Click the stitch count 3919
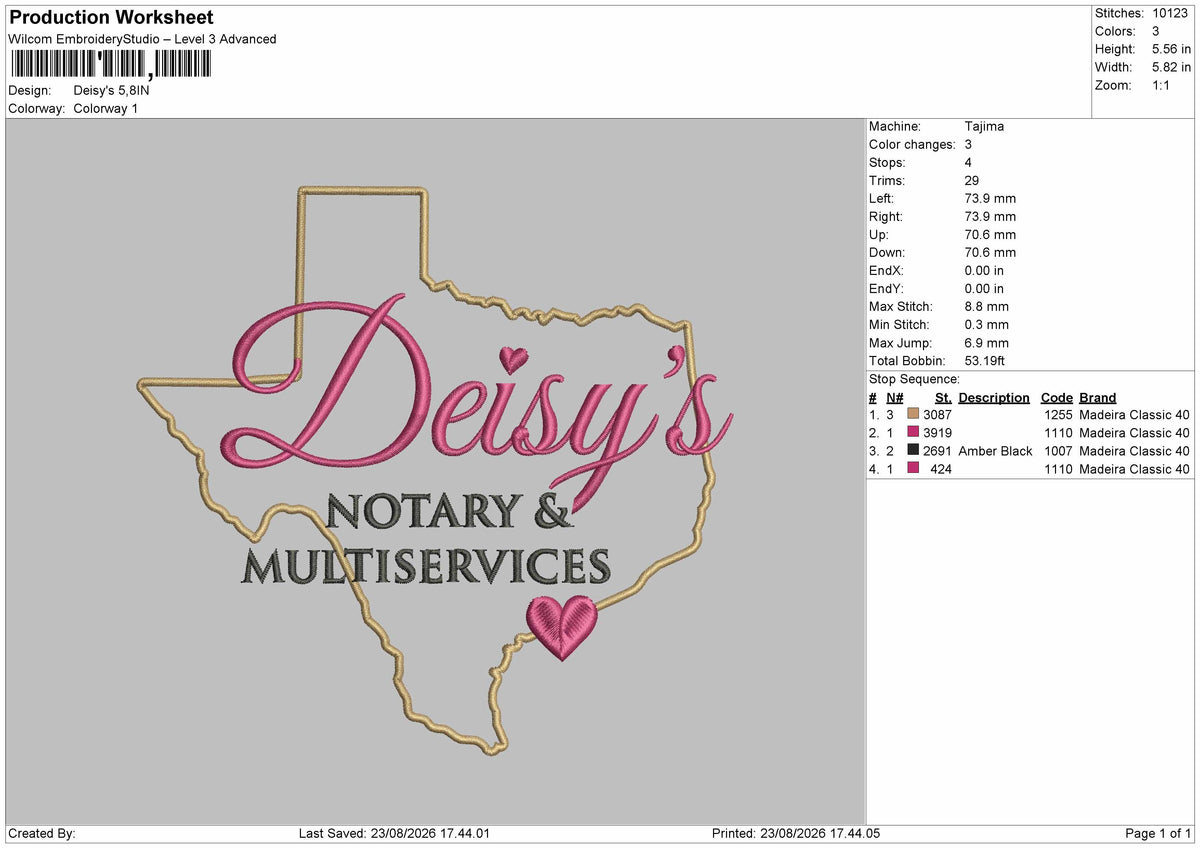Screen dimensions: 1200x848 coord(937,432)
